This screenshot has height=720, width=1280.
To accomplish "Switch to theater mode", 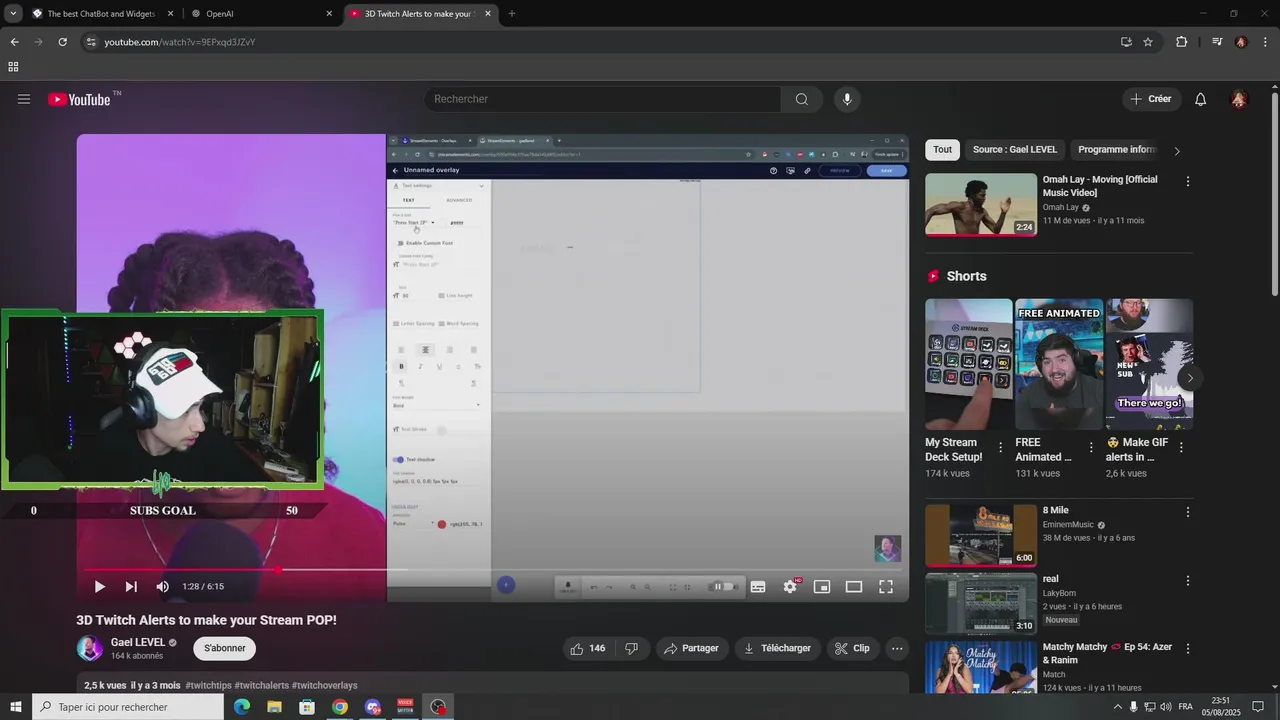I will (x=854, y=587).
